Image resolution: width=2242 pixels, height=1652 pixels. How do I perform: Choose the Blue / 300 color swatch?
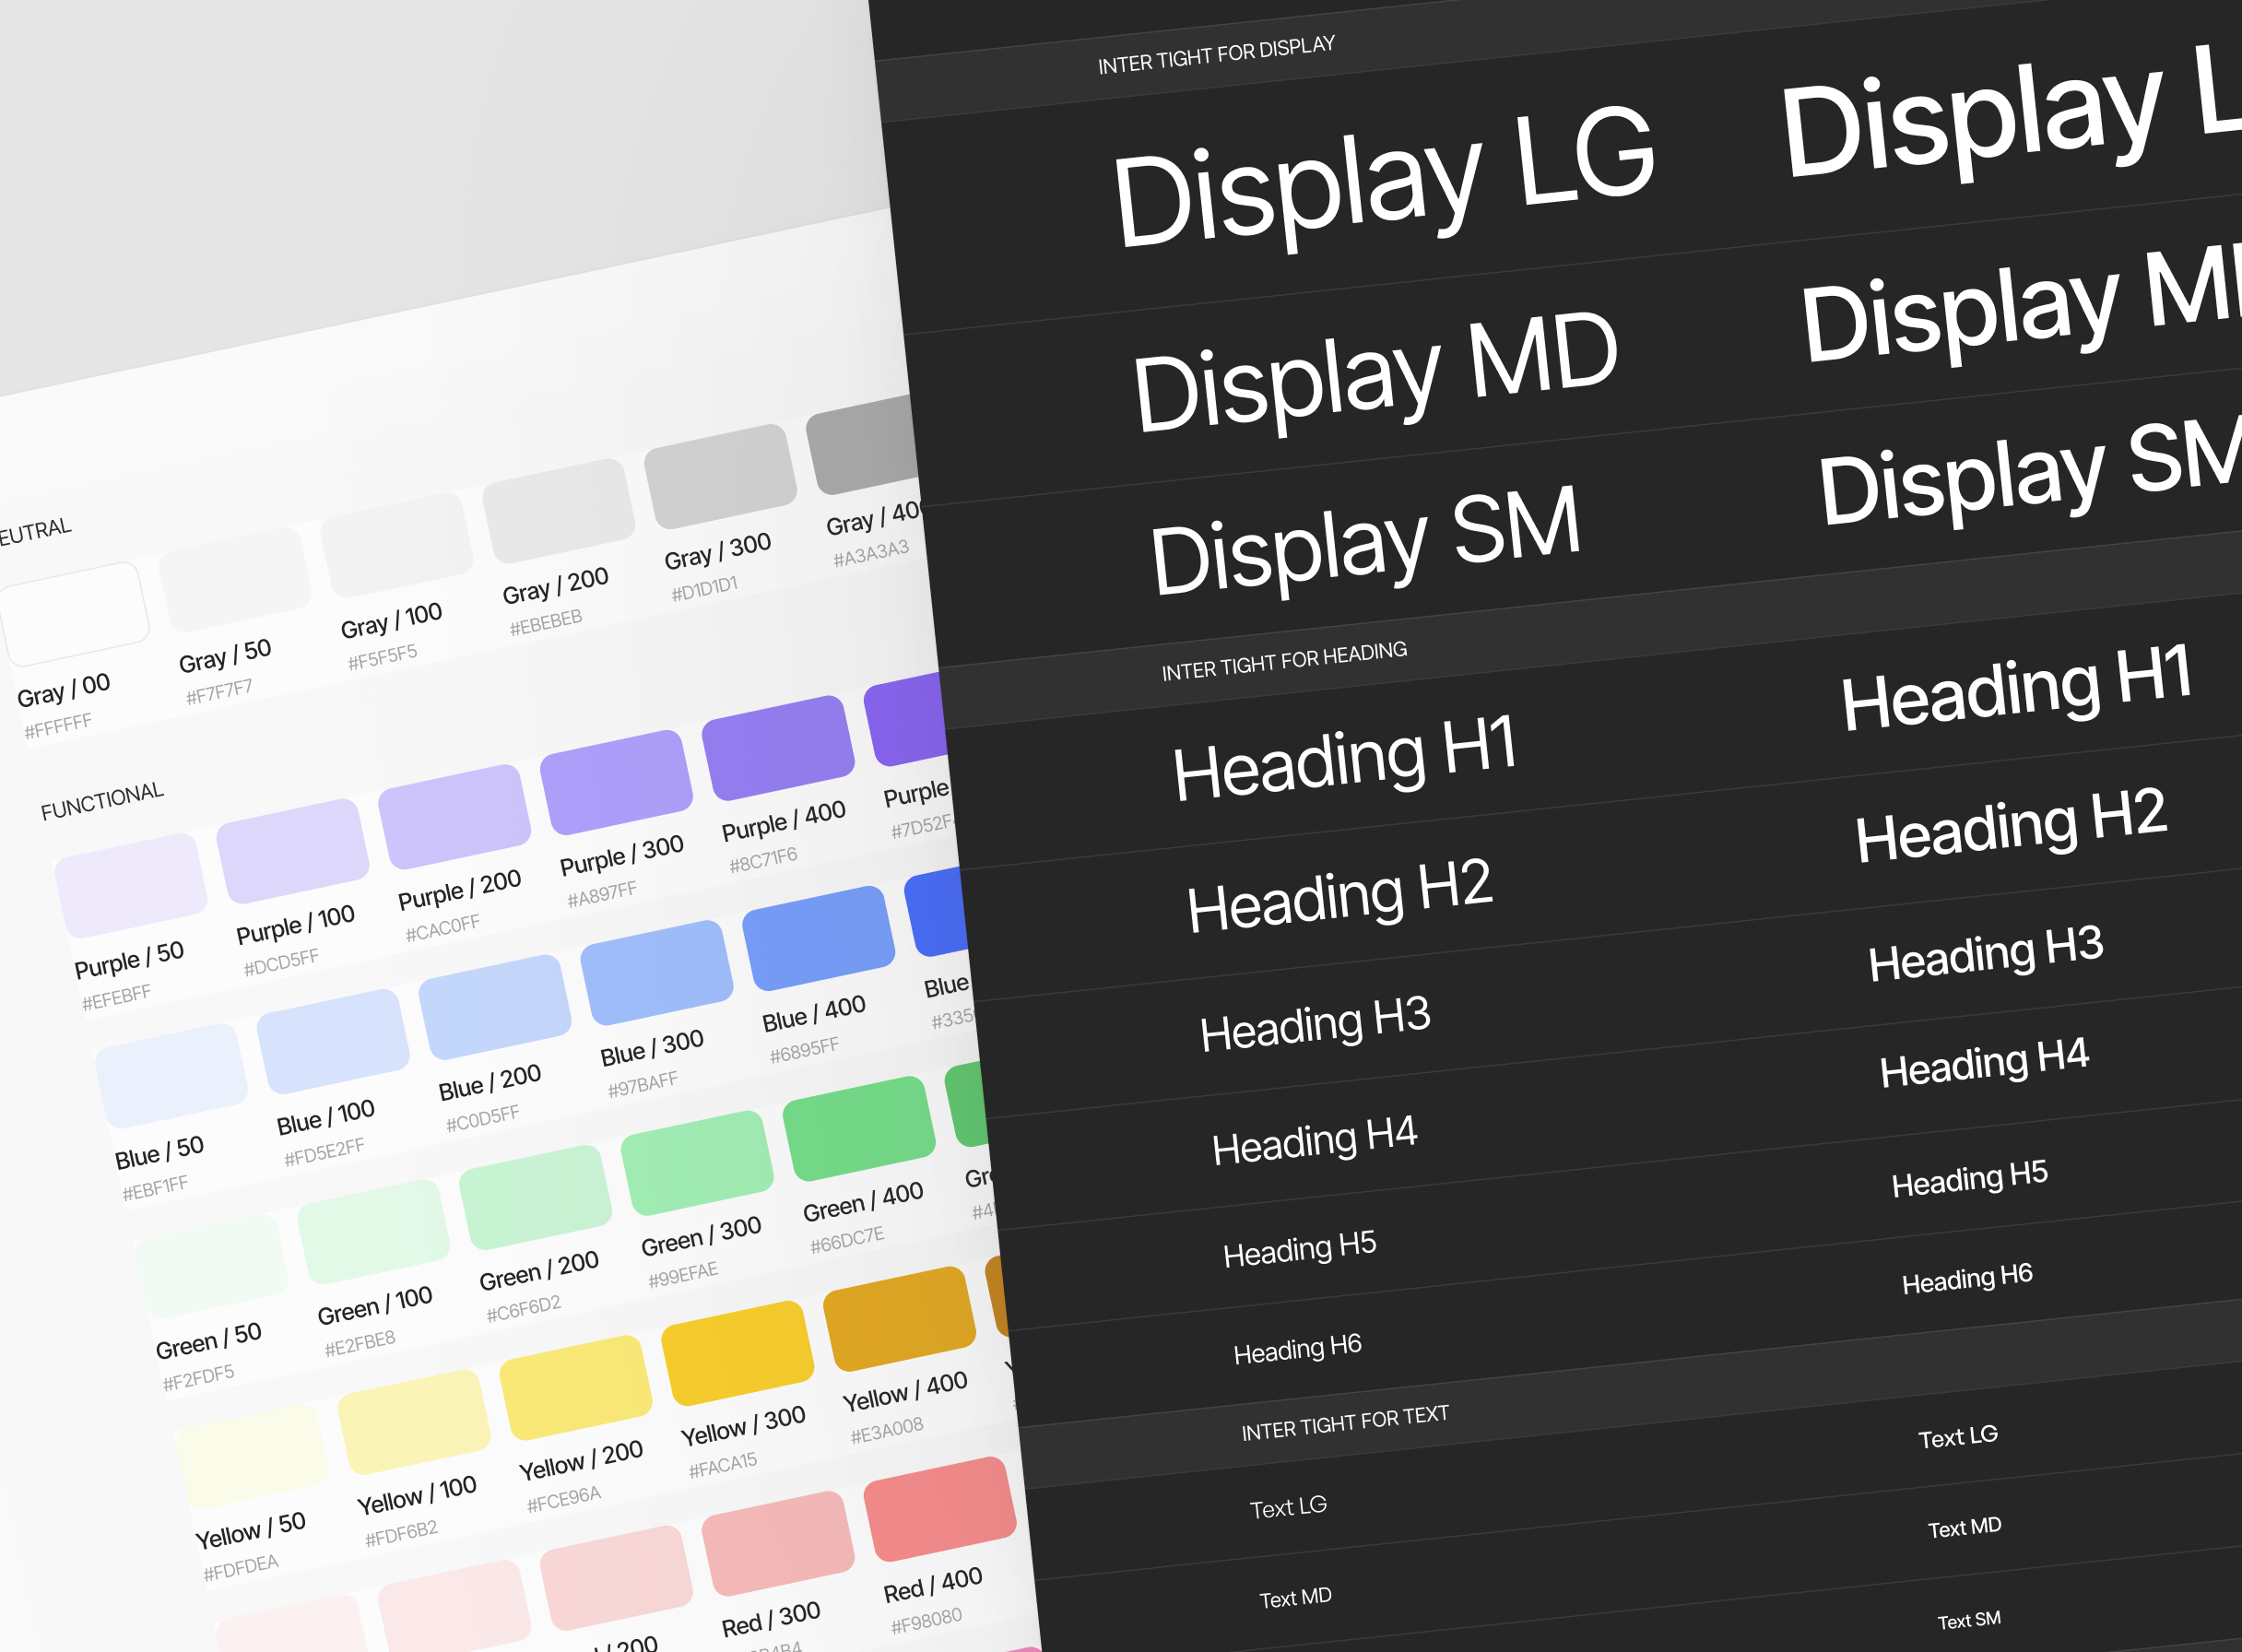656,973
